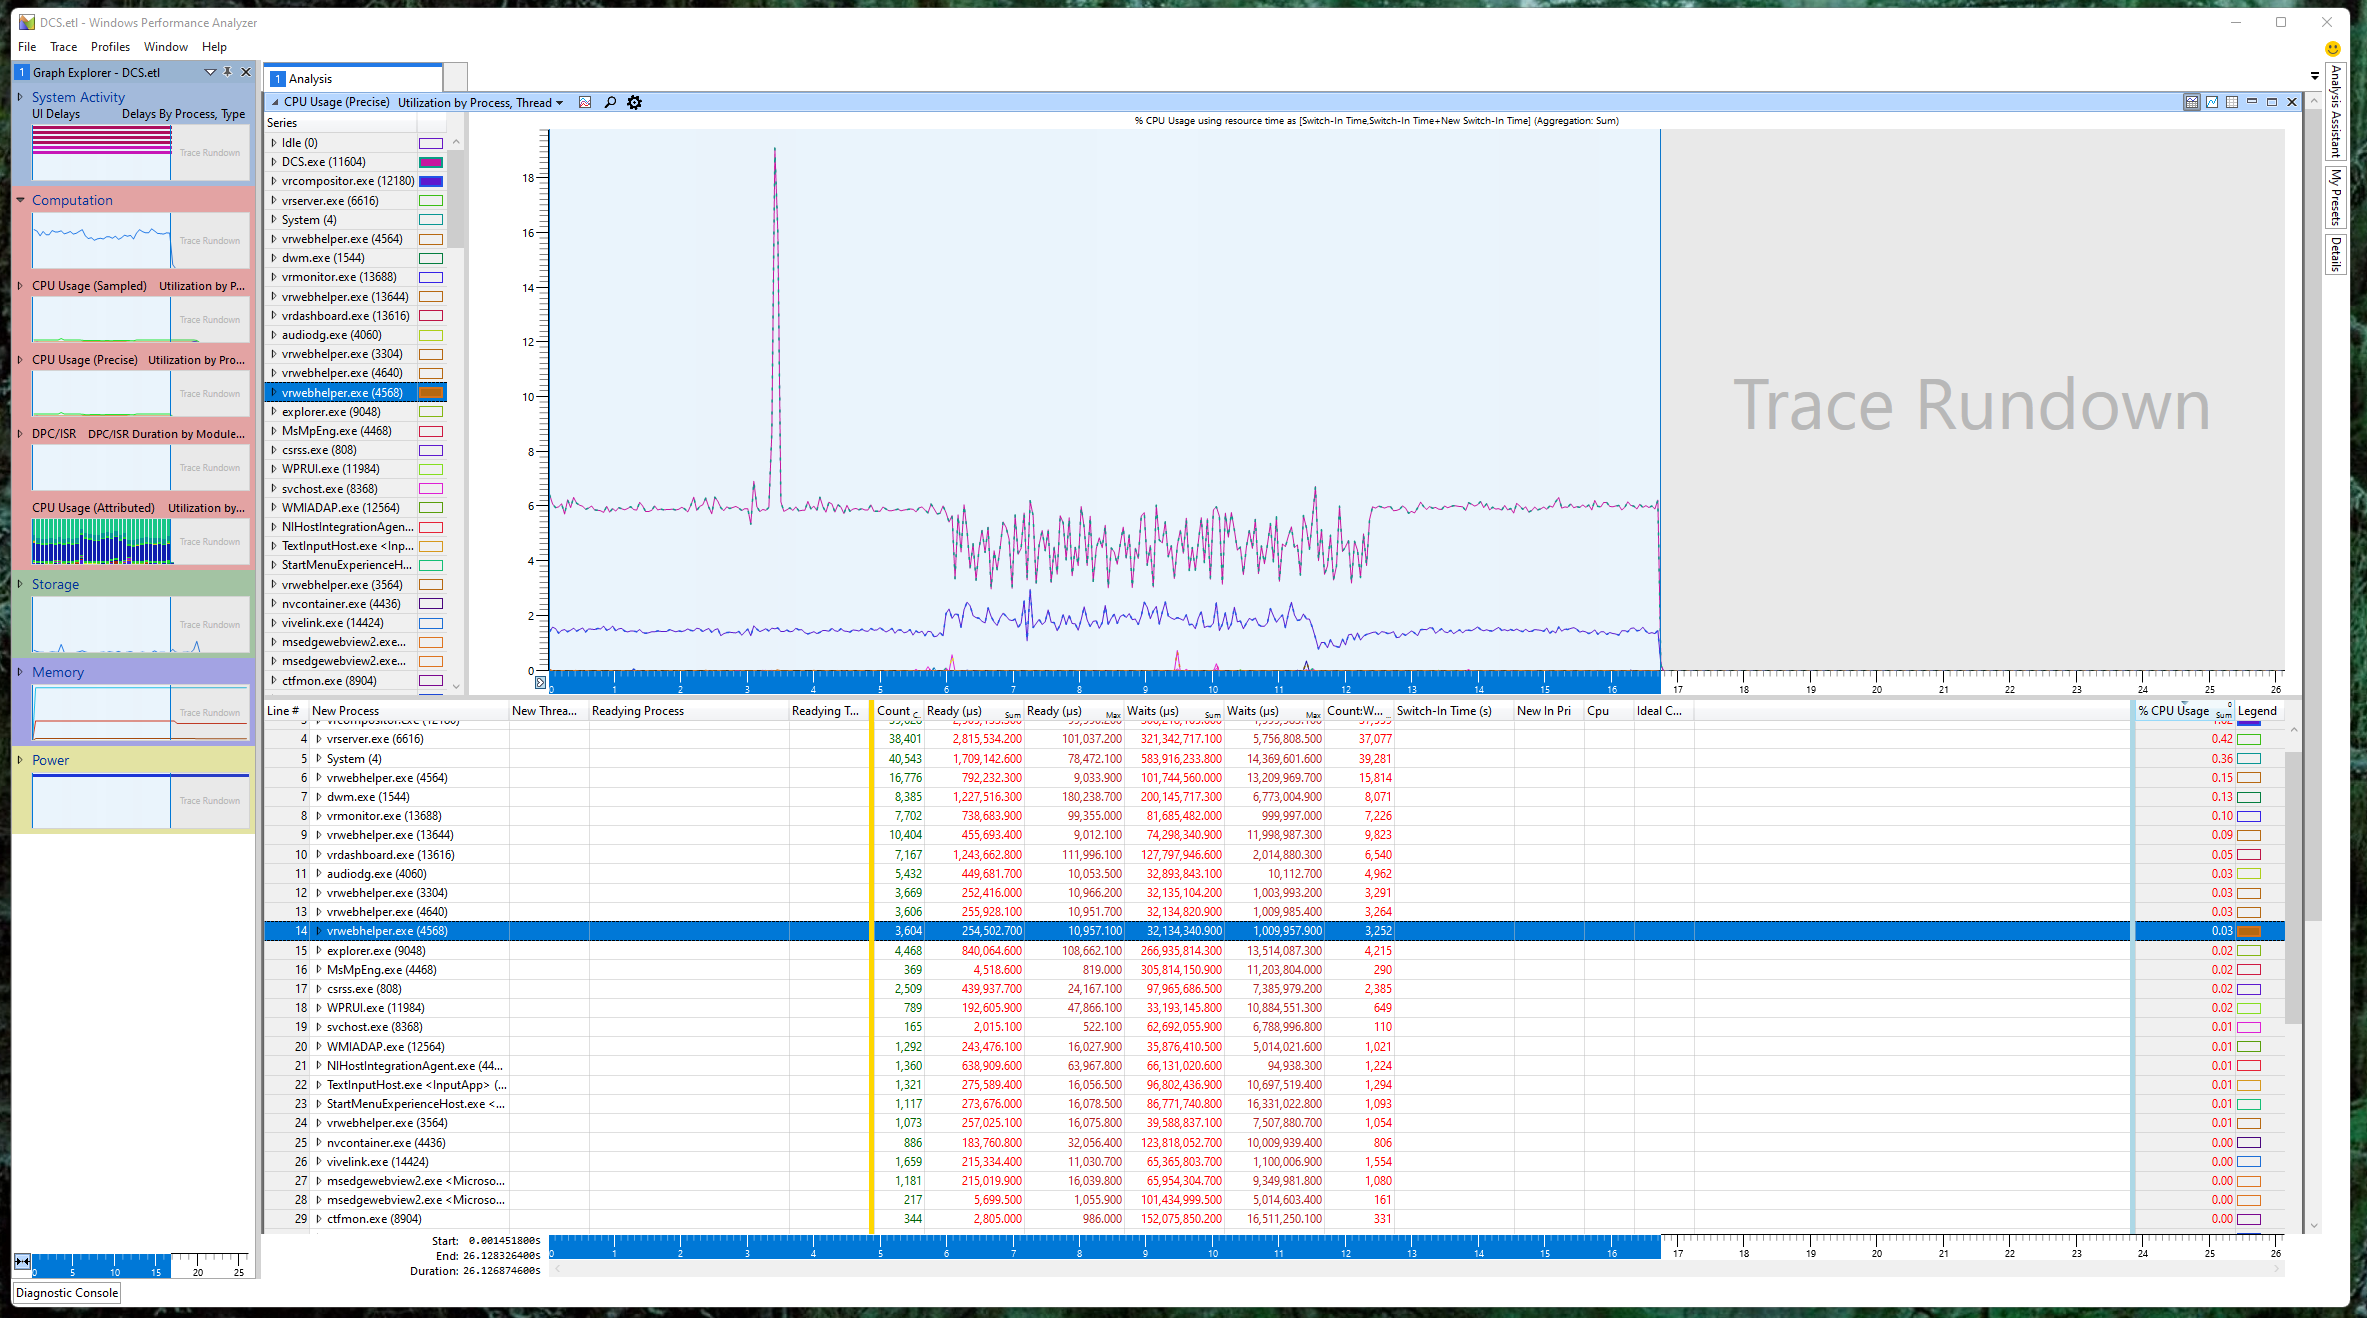Expand DCS.exe (11604) in series list

[x=274, y=162]
